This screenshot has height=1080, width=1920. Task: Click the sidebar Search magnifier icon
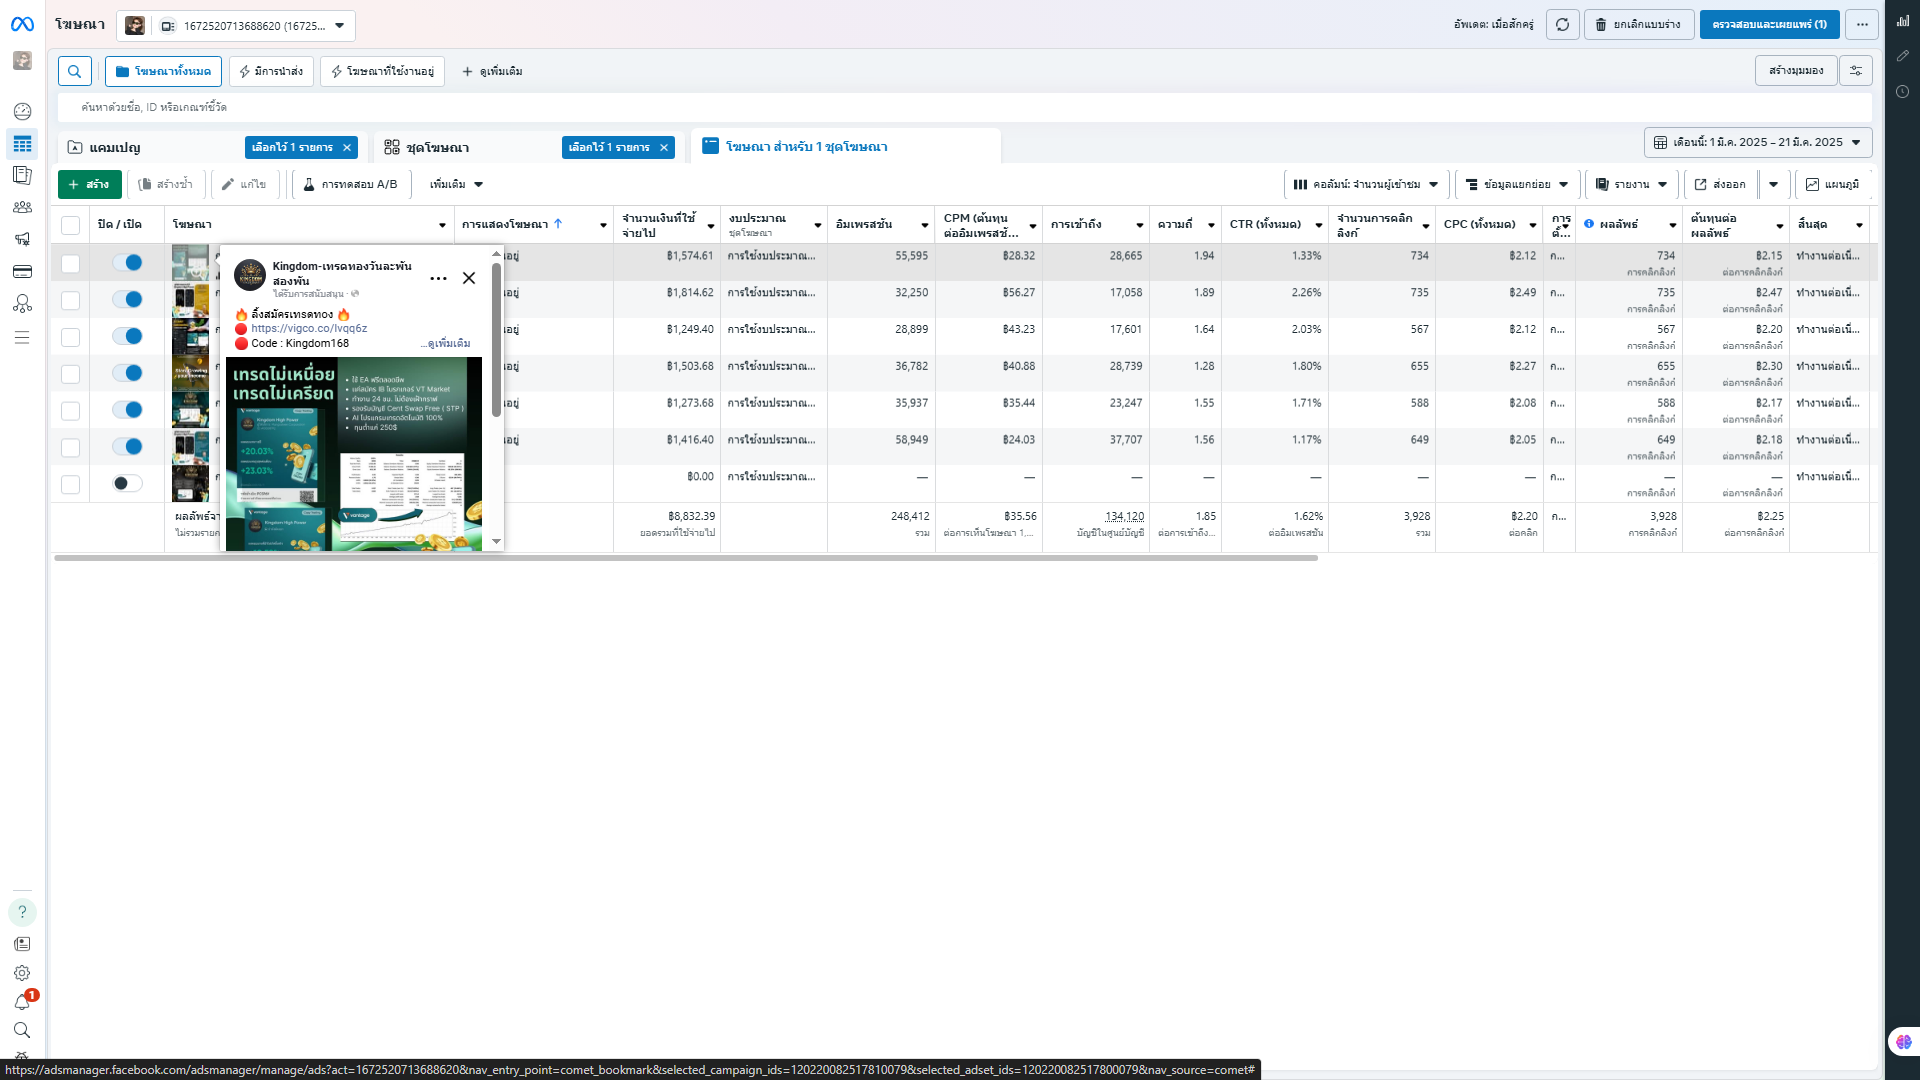pos(22,1030)
